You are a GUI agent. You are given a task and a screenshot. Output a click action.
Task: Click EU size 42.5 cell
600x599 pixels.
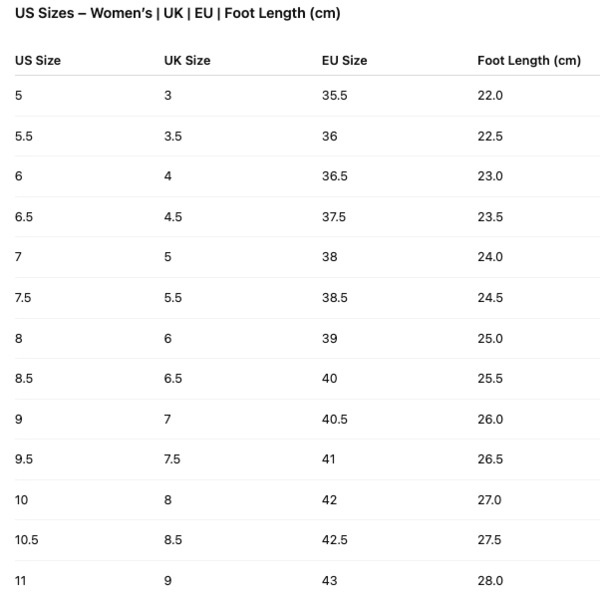tap(335, 540)
